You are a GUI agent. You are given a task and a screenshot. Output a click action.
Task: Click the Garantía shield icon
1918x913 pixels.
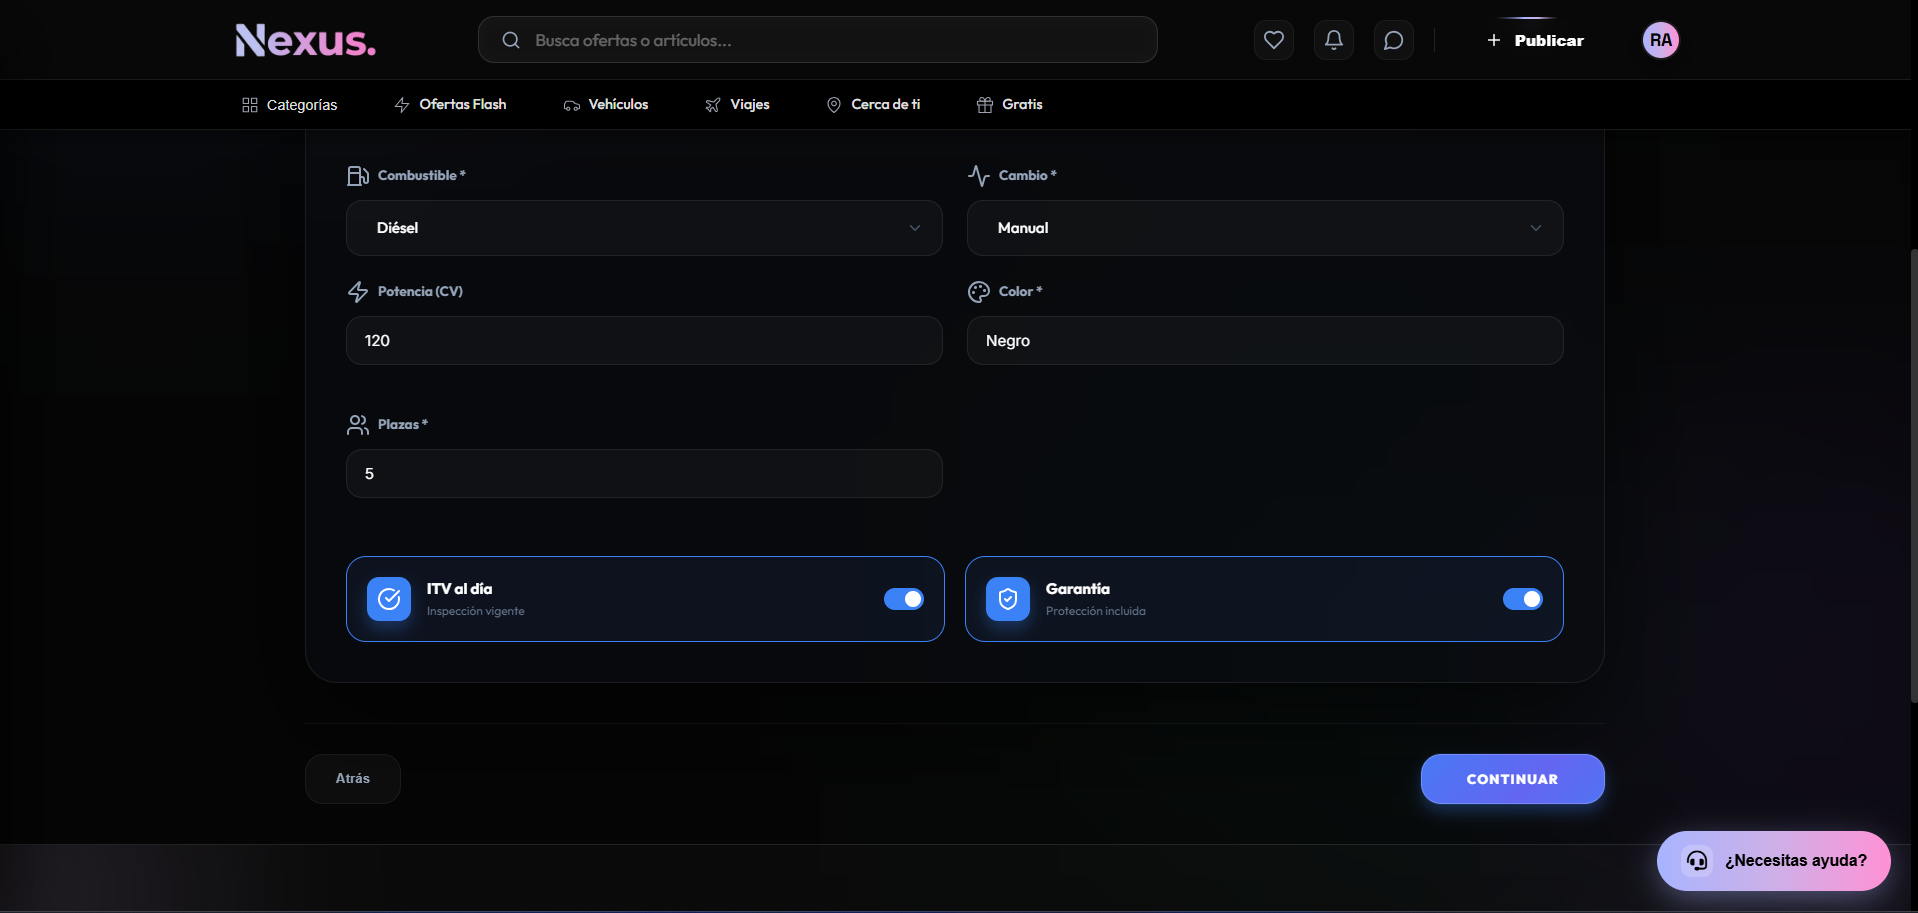click(x=1008, y=599)
